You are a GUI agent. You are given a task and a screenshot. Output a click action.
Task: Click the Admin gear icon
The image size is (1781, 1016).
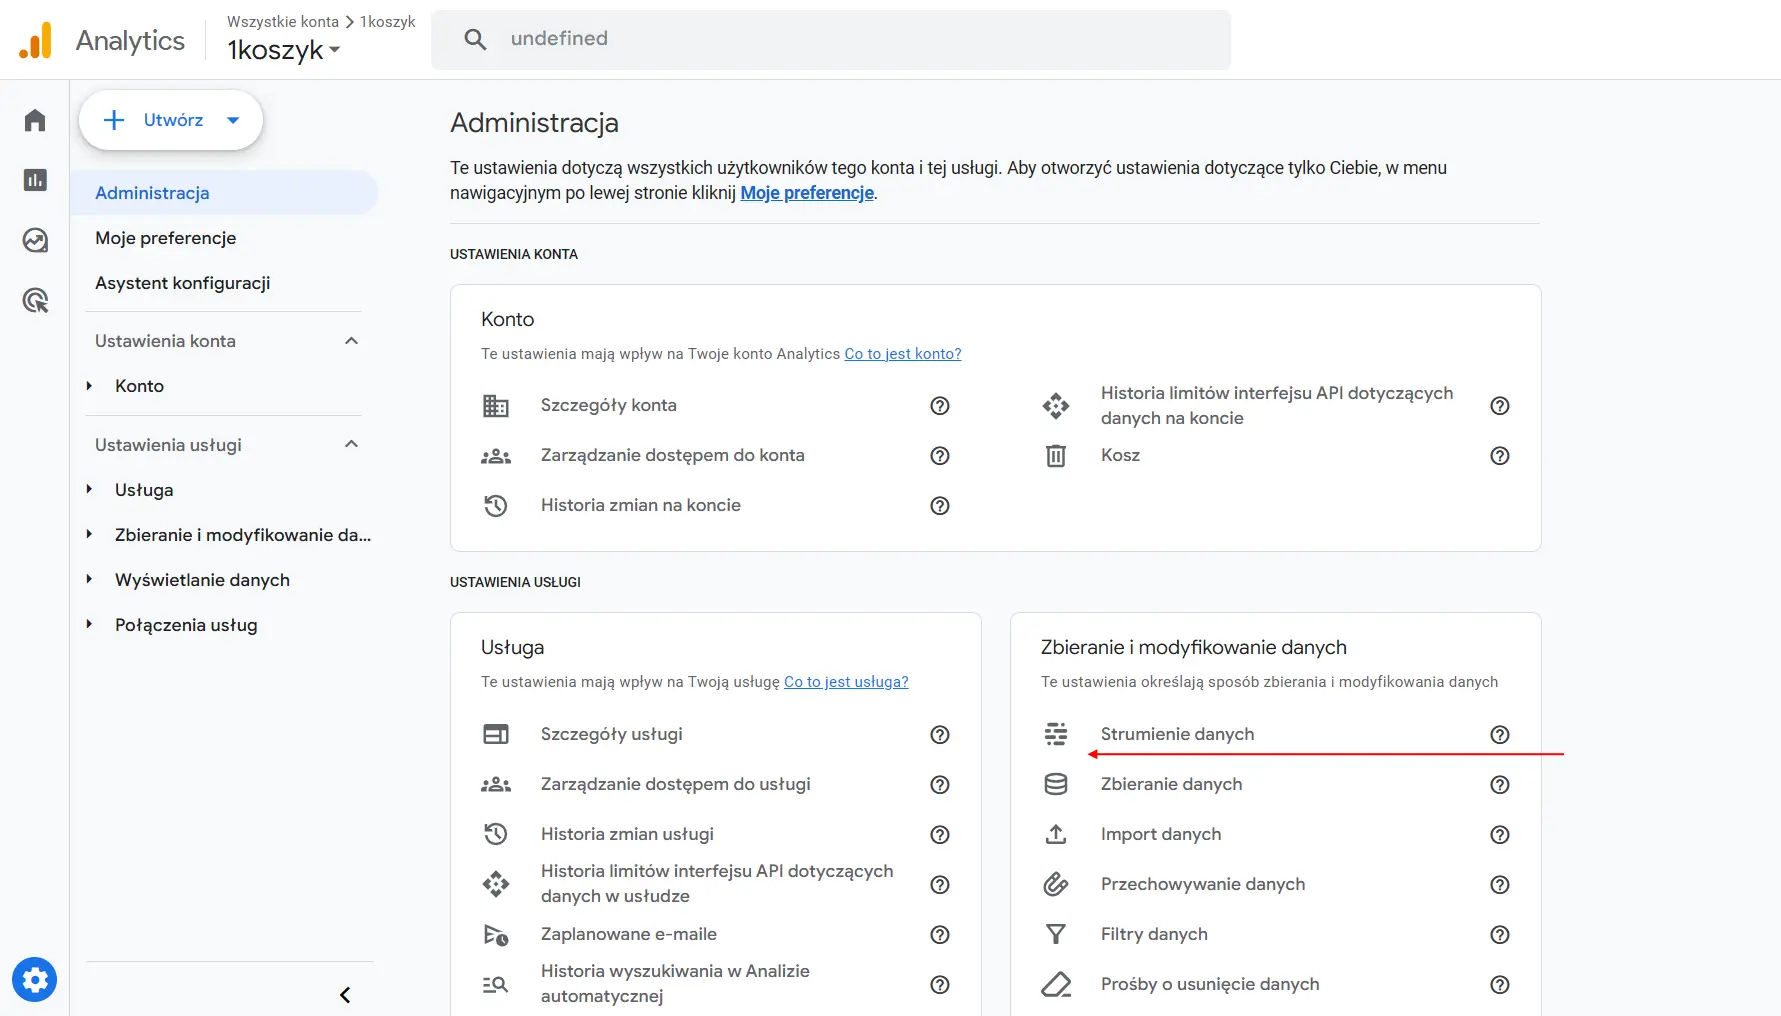[x=35, y=980]
